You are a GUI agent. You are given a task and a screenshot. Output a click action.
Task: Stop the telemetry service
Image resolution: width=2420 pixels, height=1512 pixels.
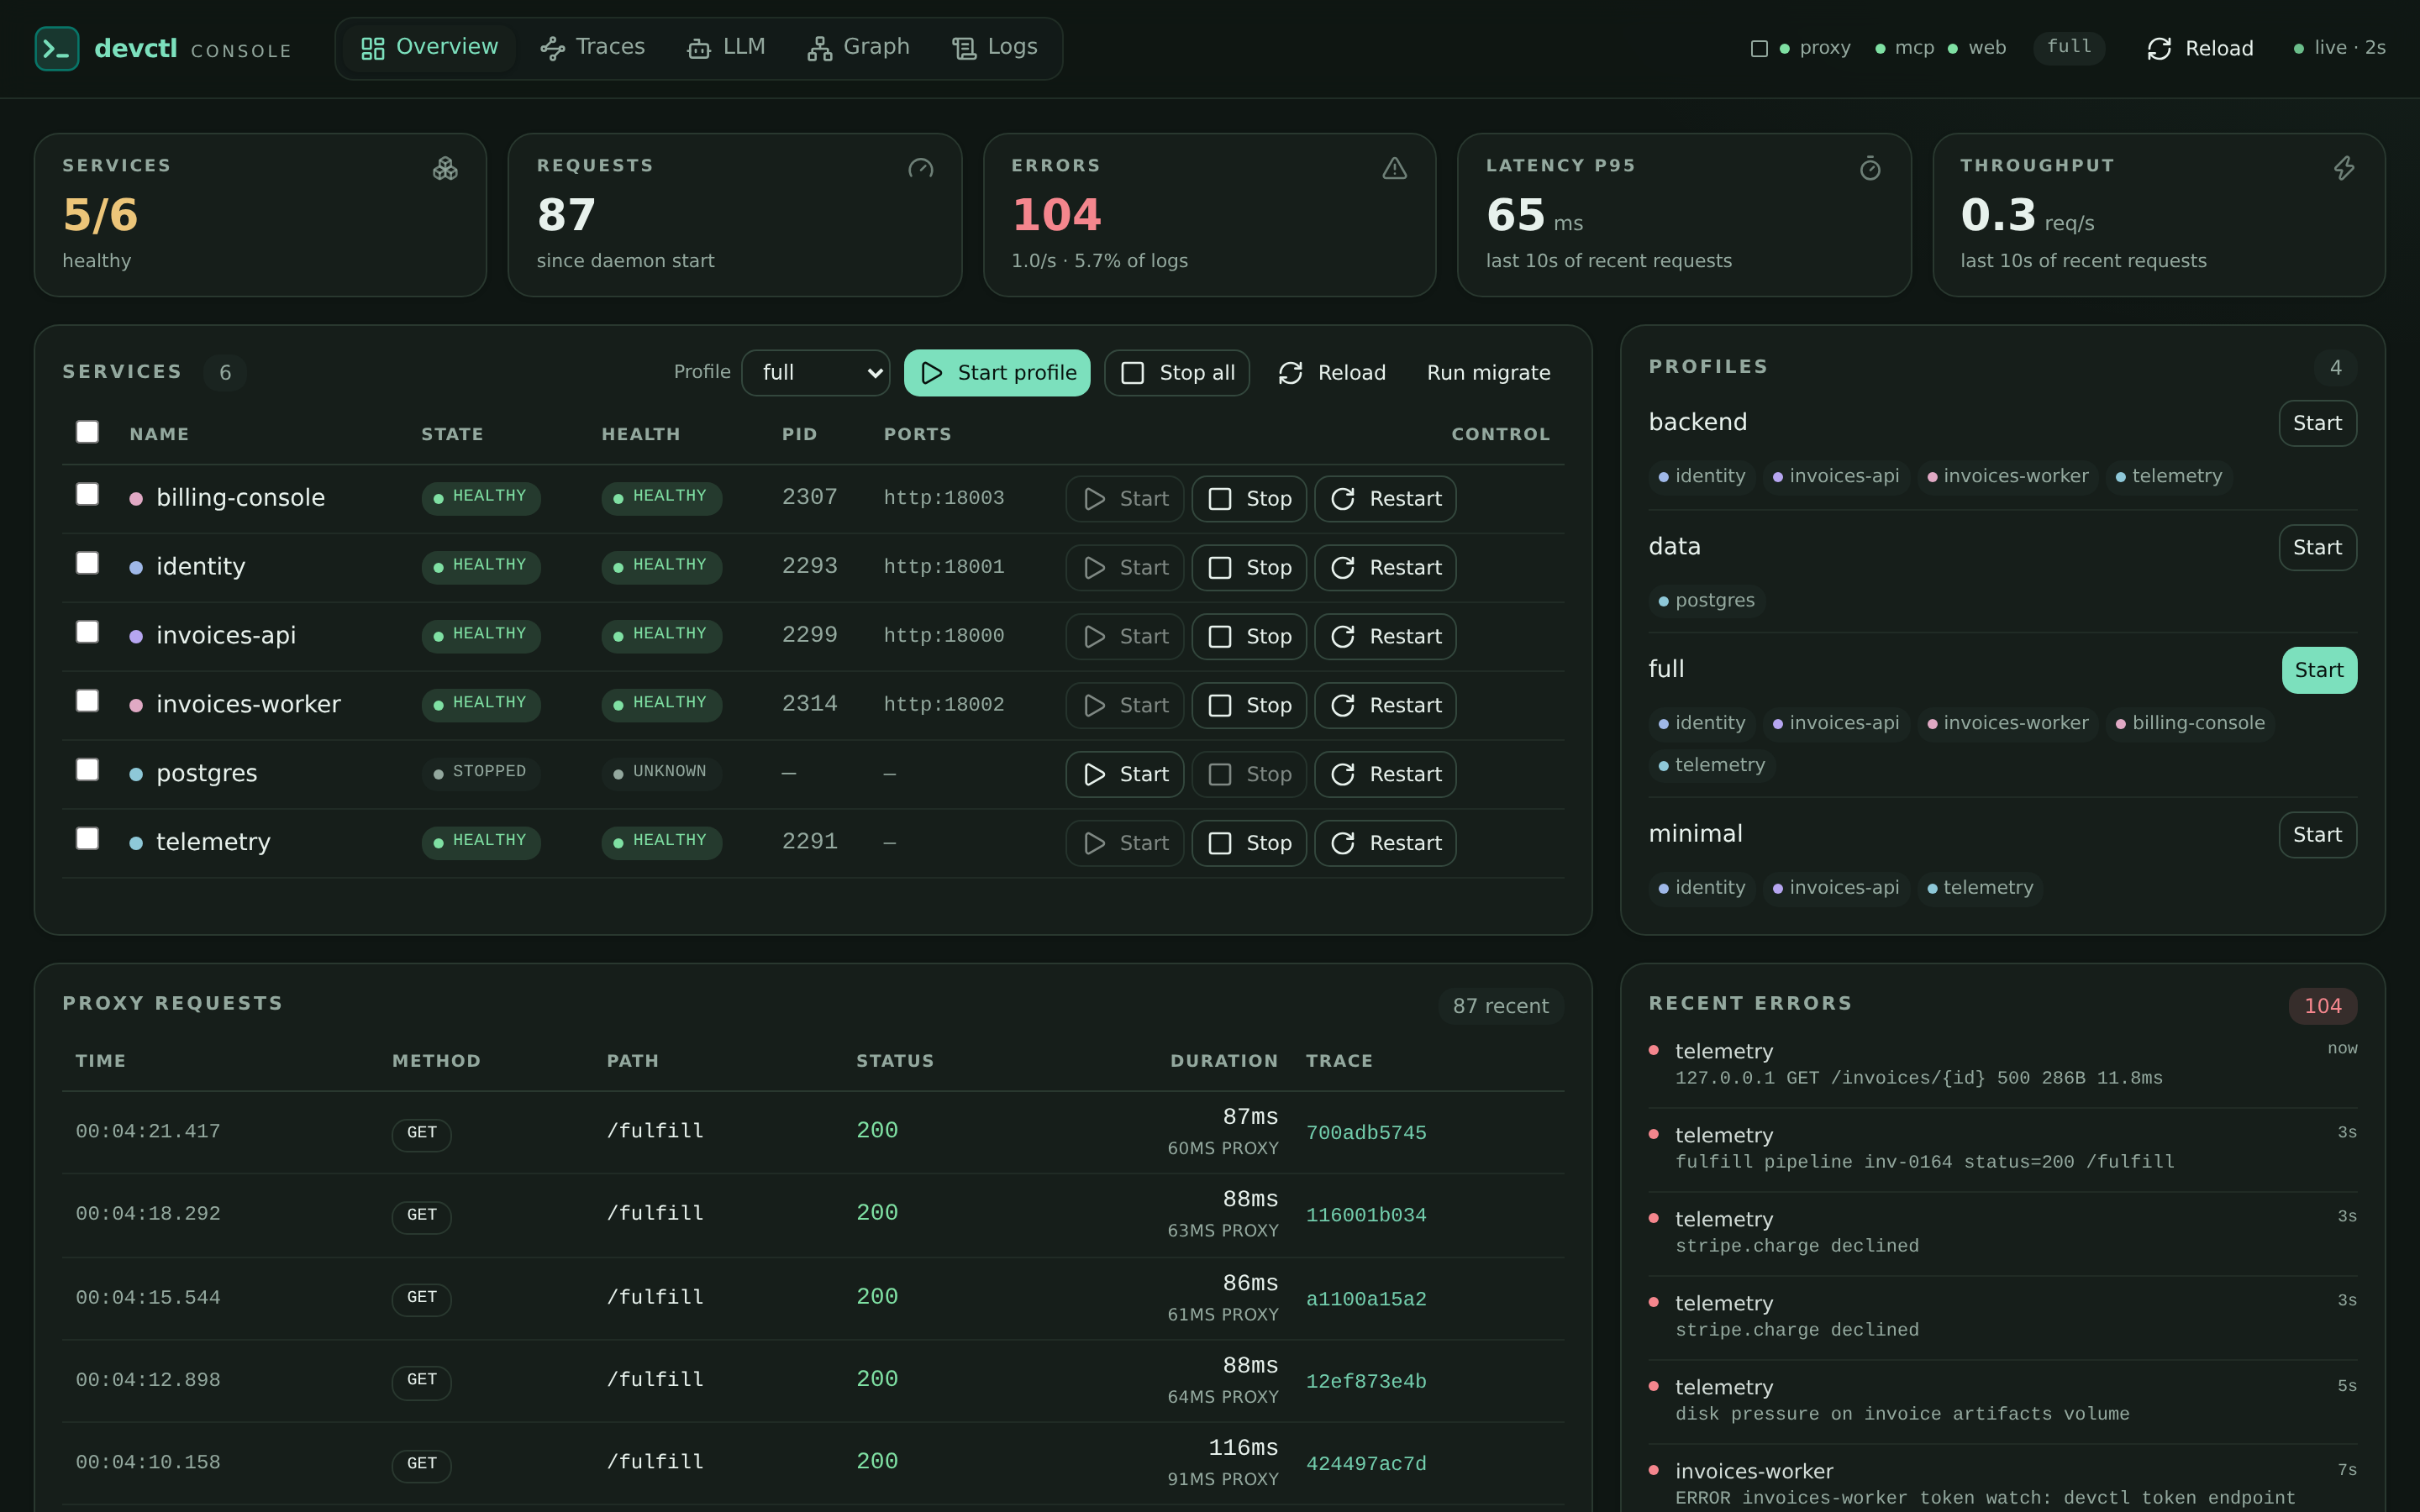tap(1249, 843)
